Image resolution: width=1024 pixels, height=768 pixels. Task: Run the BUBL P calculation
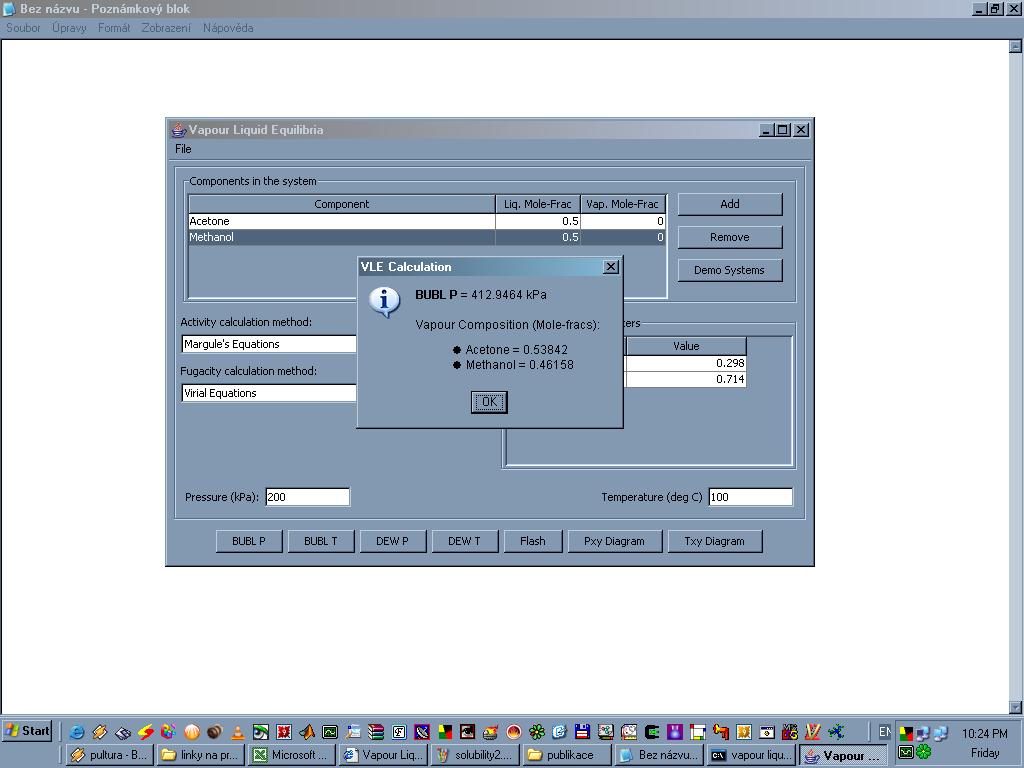249,541
